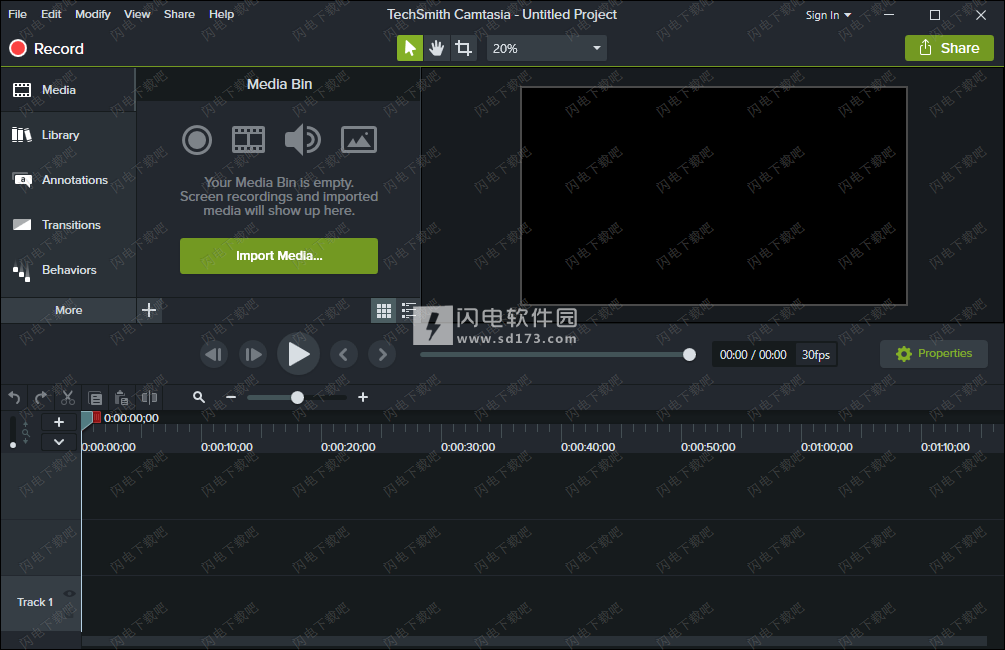Click the red Record circle icon
This screenshot has width=1005, height=650.
[18, 48]
